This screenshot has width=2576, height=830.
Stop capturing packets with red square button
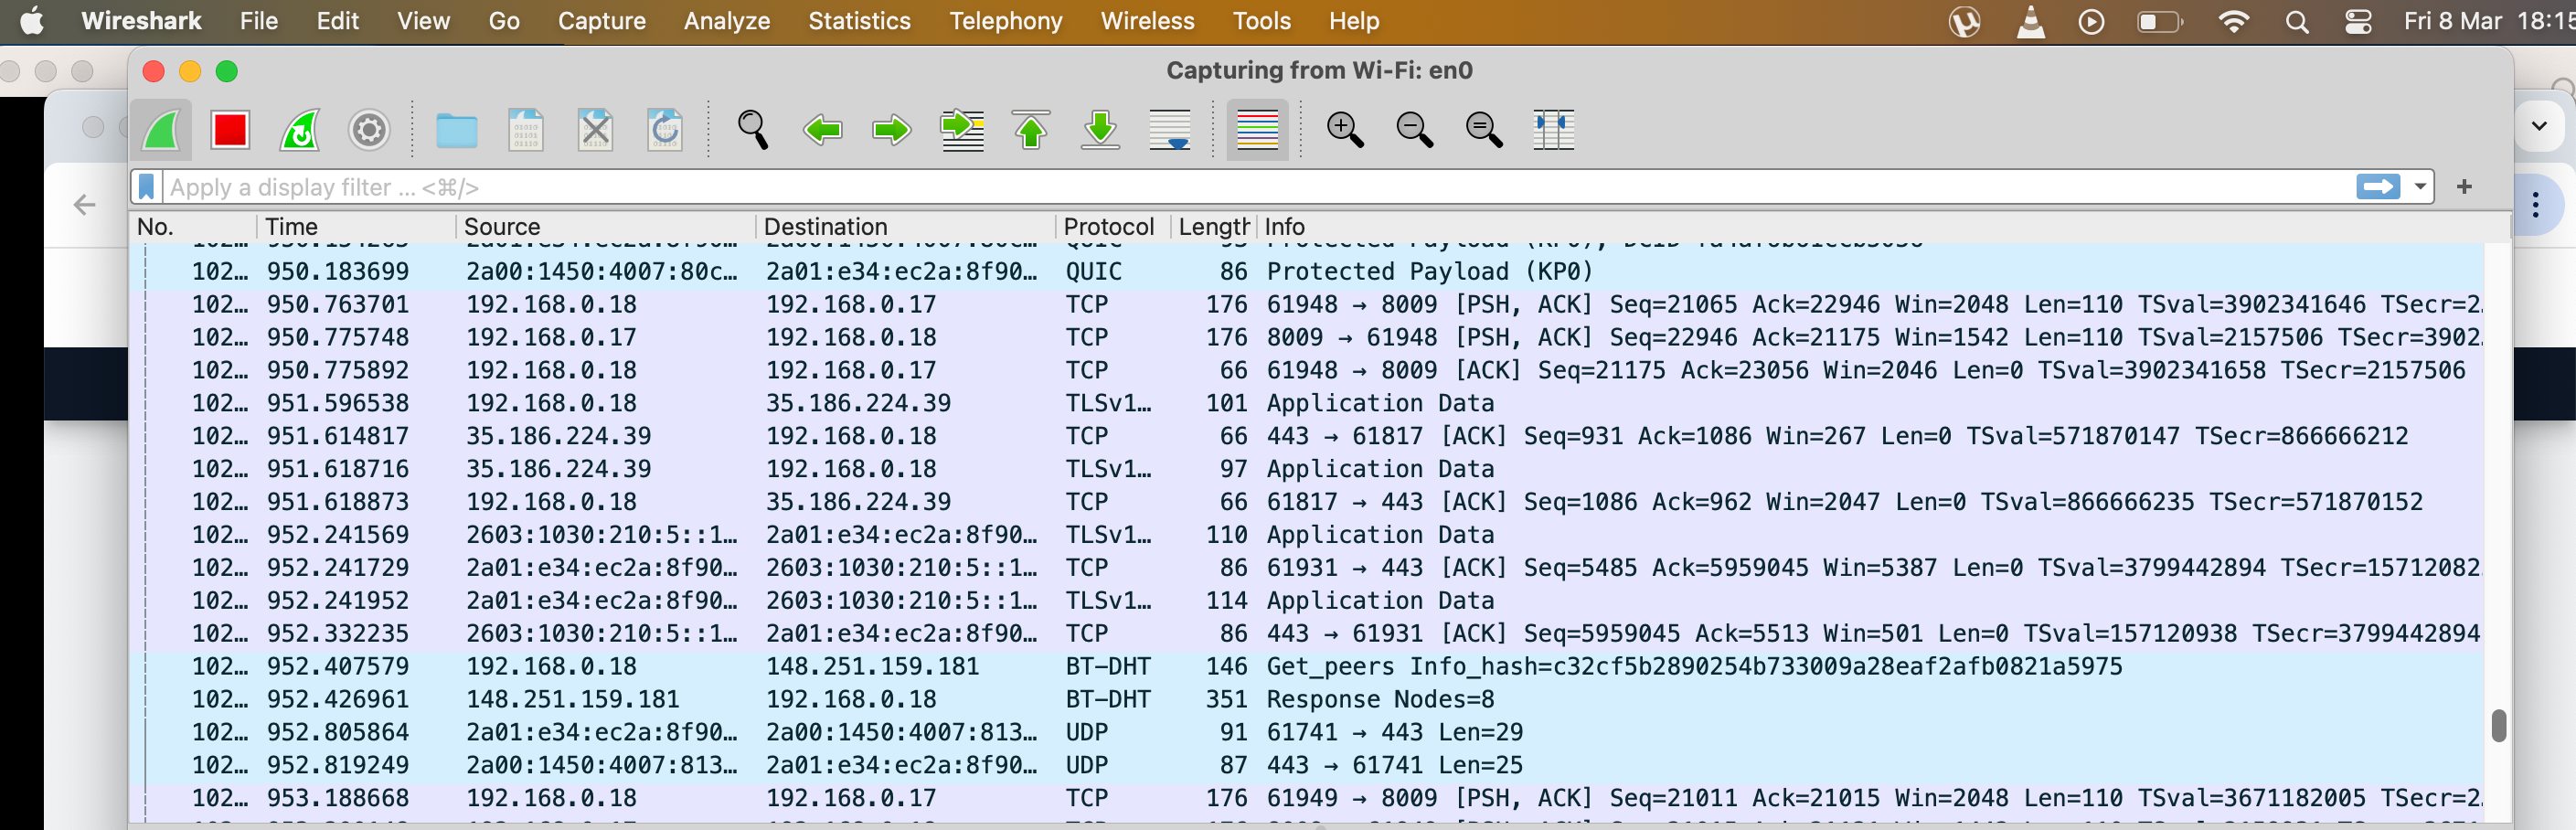[x=230, y=130]
